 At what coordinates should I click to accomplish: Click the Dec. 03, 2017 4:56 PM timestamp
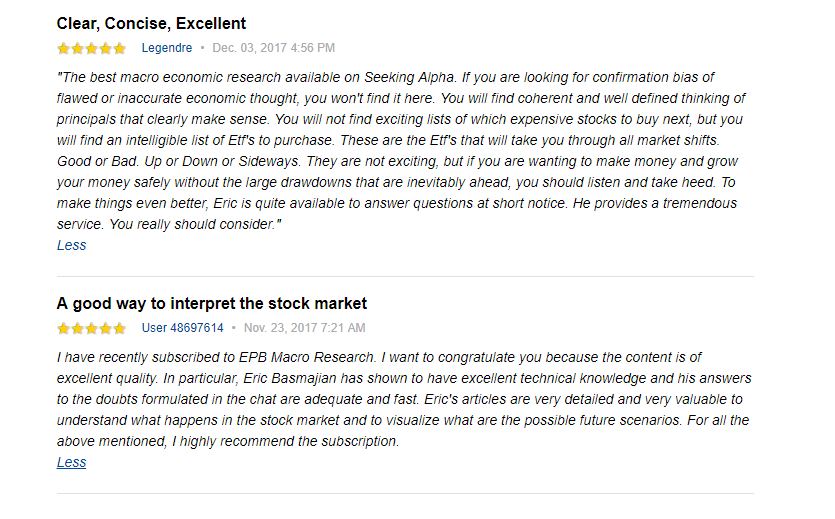click(273, 48)
